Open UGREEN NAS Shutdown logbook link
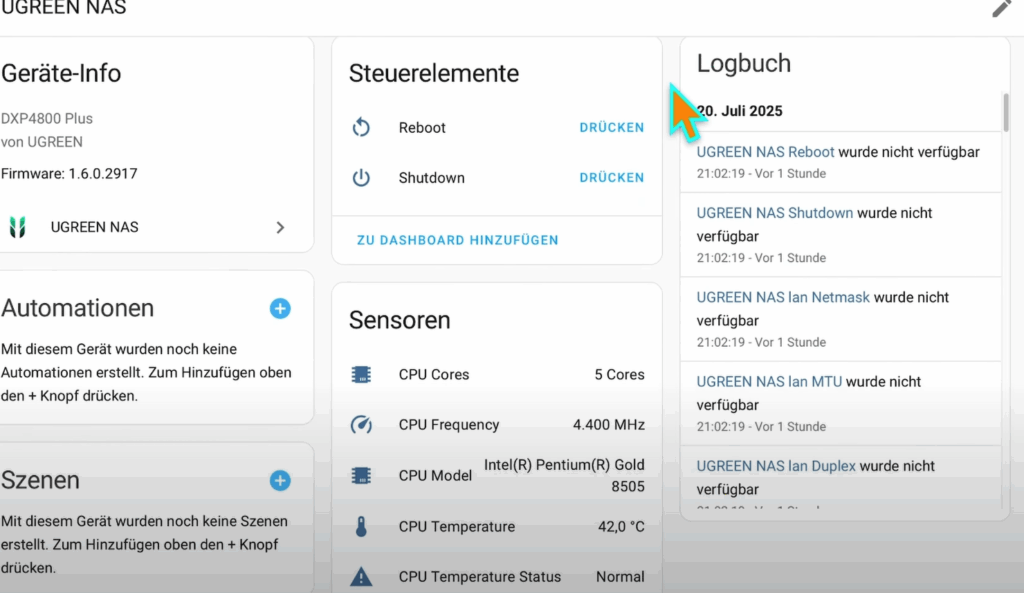The height and width of the screenshot is (593, 1024). (775, 213)
